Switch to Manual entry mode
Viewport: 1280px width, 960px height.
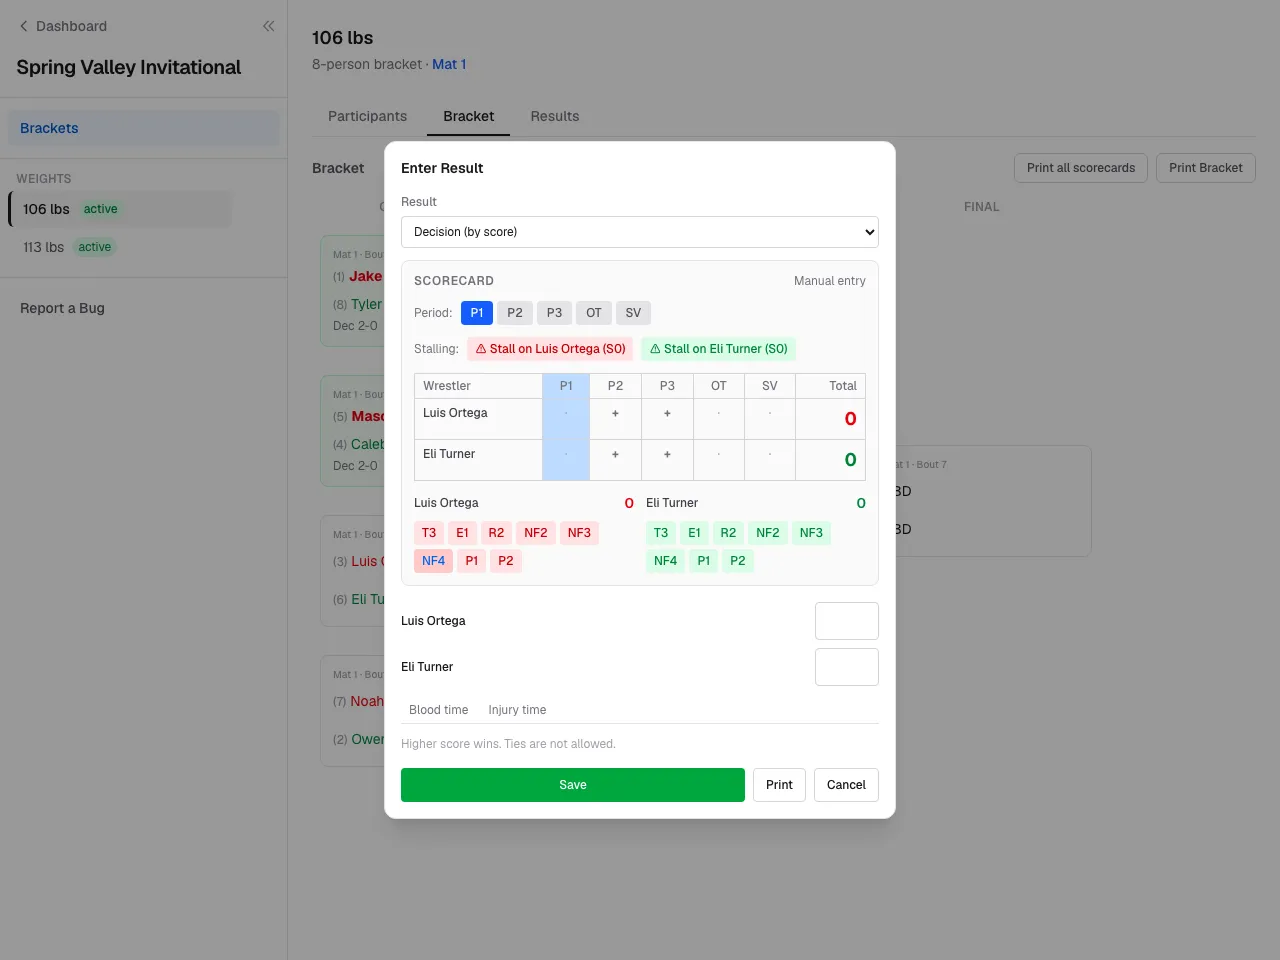click(x=830, y=281)
